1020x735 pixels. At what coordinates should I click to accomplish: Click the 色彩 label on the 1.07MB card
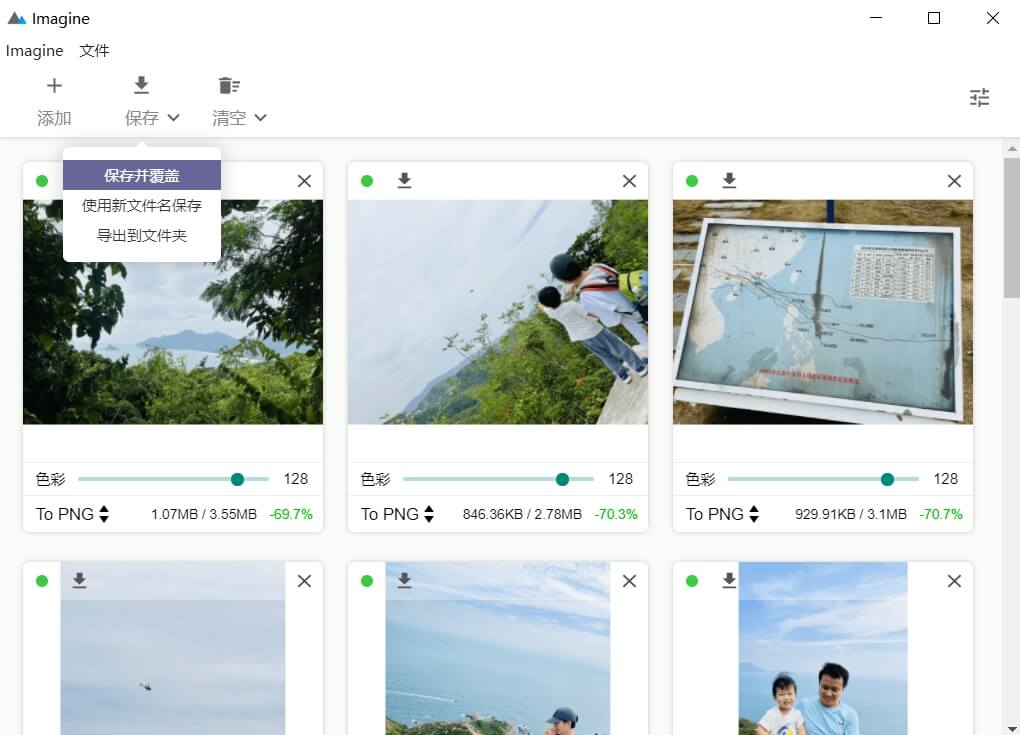click(x=50, y=479)
